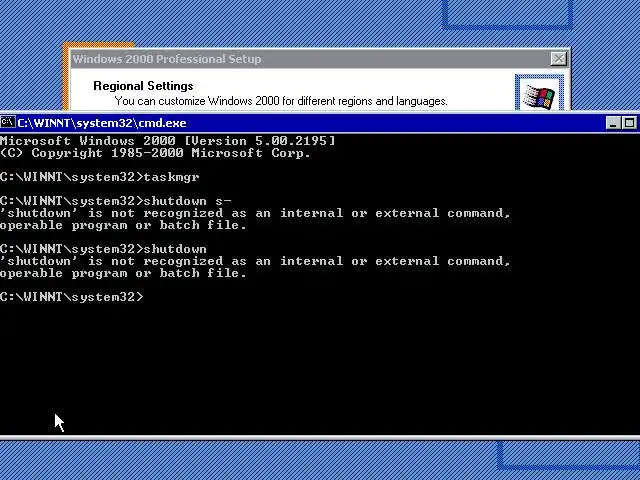
Task: Click the second 'shutdown' command line
Action: pyautogui.click(x=103, y=249)
